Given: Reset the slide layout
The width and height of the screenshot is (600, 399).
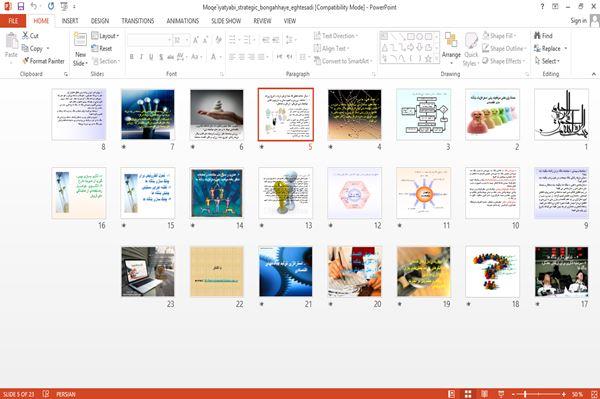Looking at the screenshot, I should (102, 48).
